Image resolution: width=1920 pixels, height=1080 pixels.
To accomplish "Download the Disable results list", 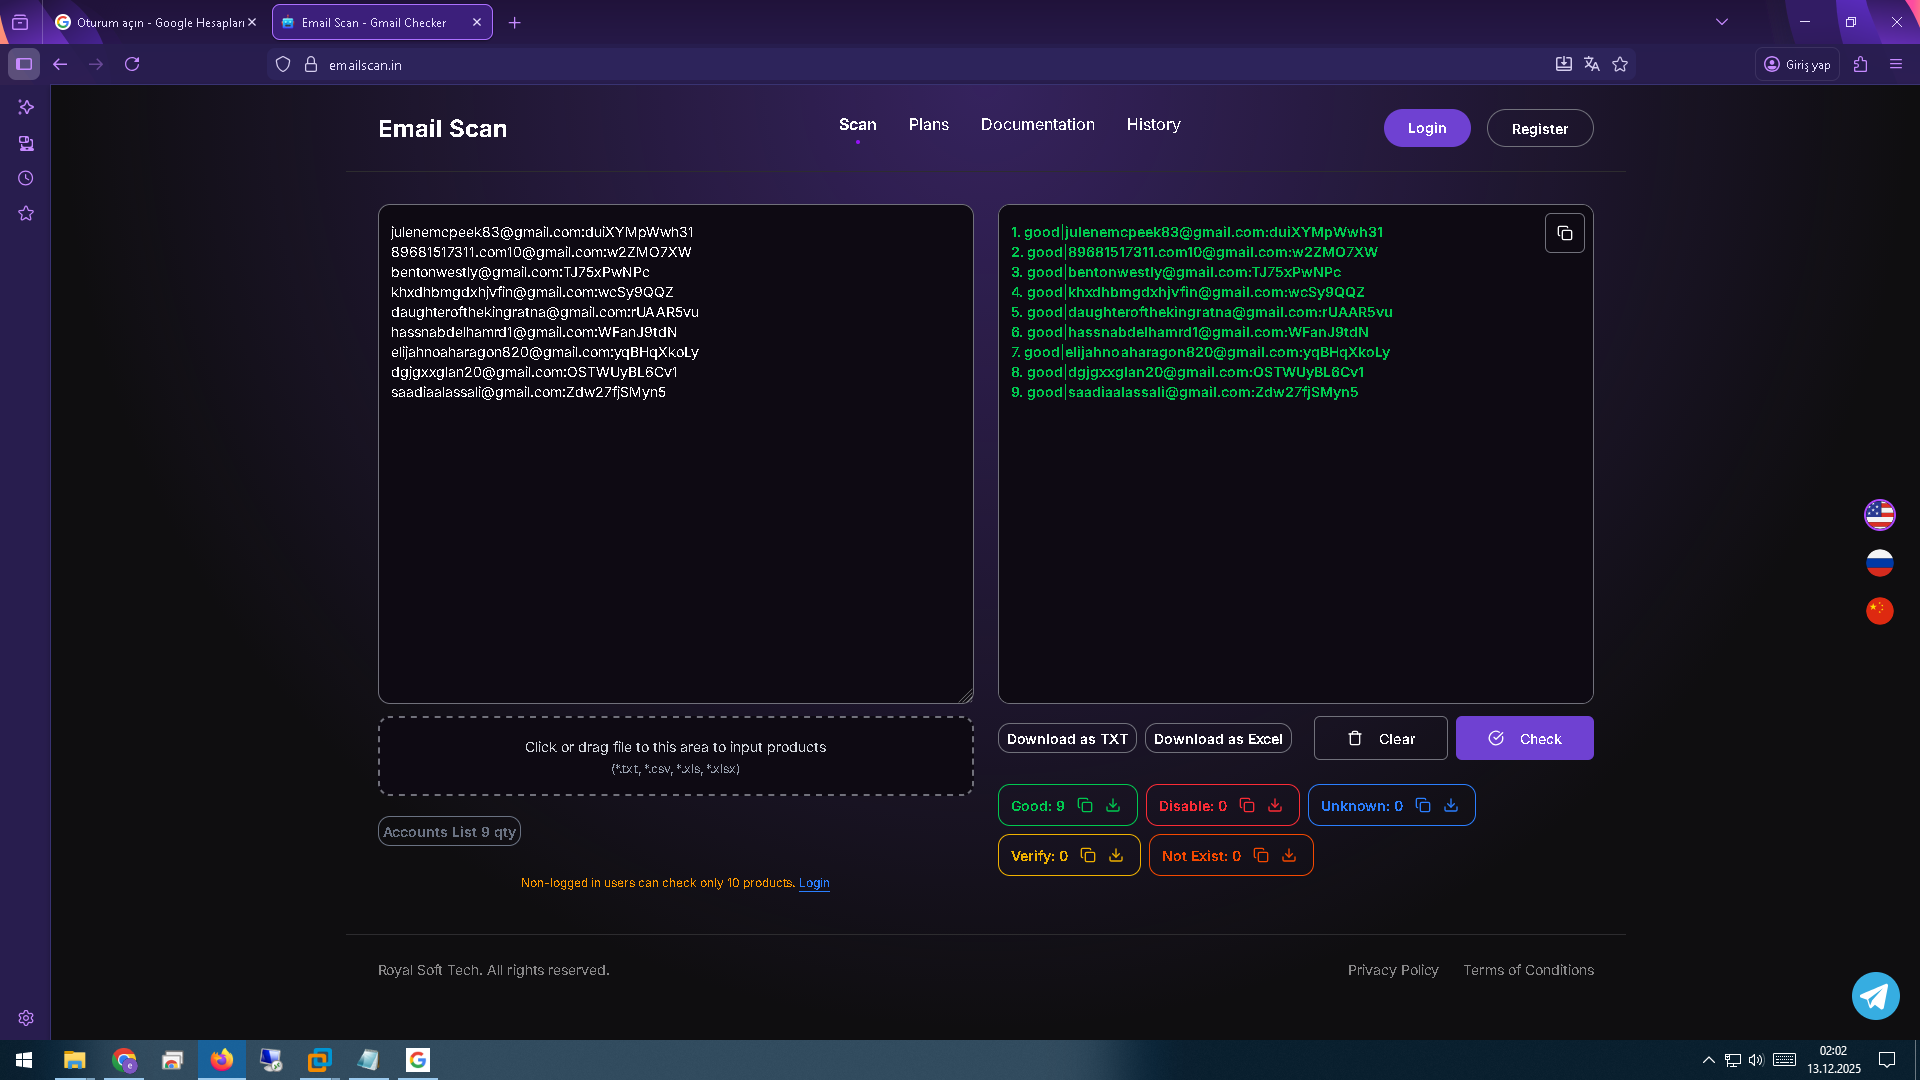I will pyautogui.click(x=1275, y=805).
